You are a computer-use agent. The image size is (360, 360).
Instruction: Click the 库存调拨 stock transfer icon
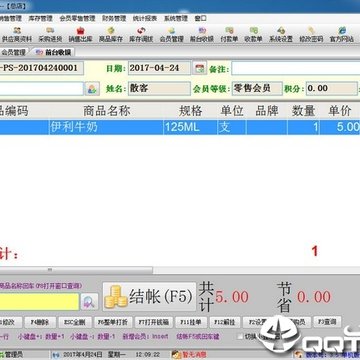(x=141, y=35)
